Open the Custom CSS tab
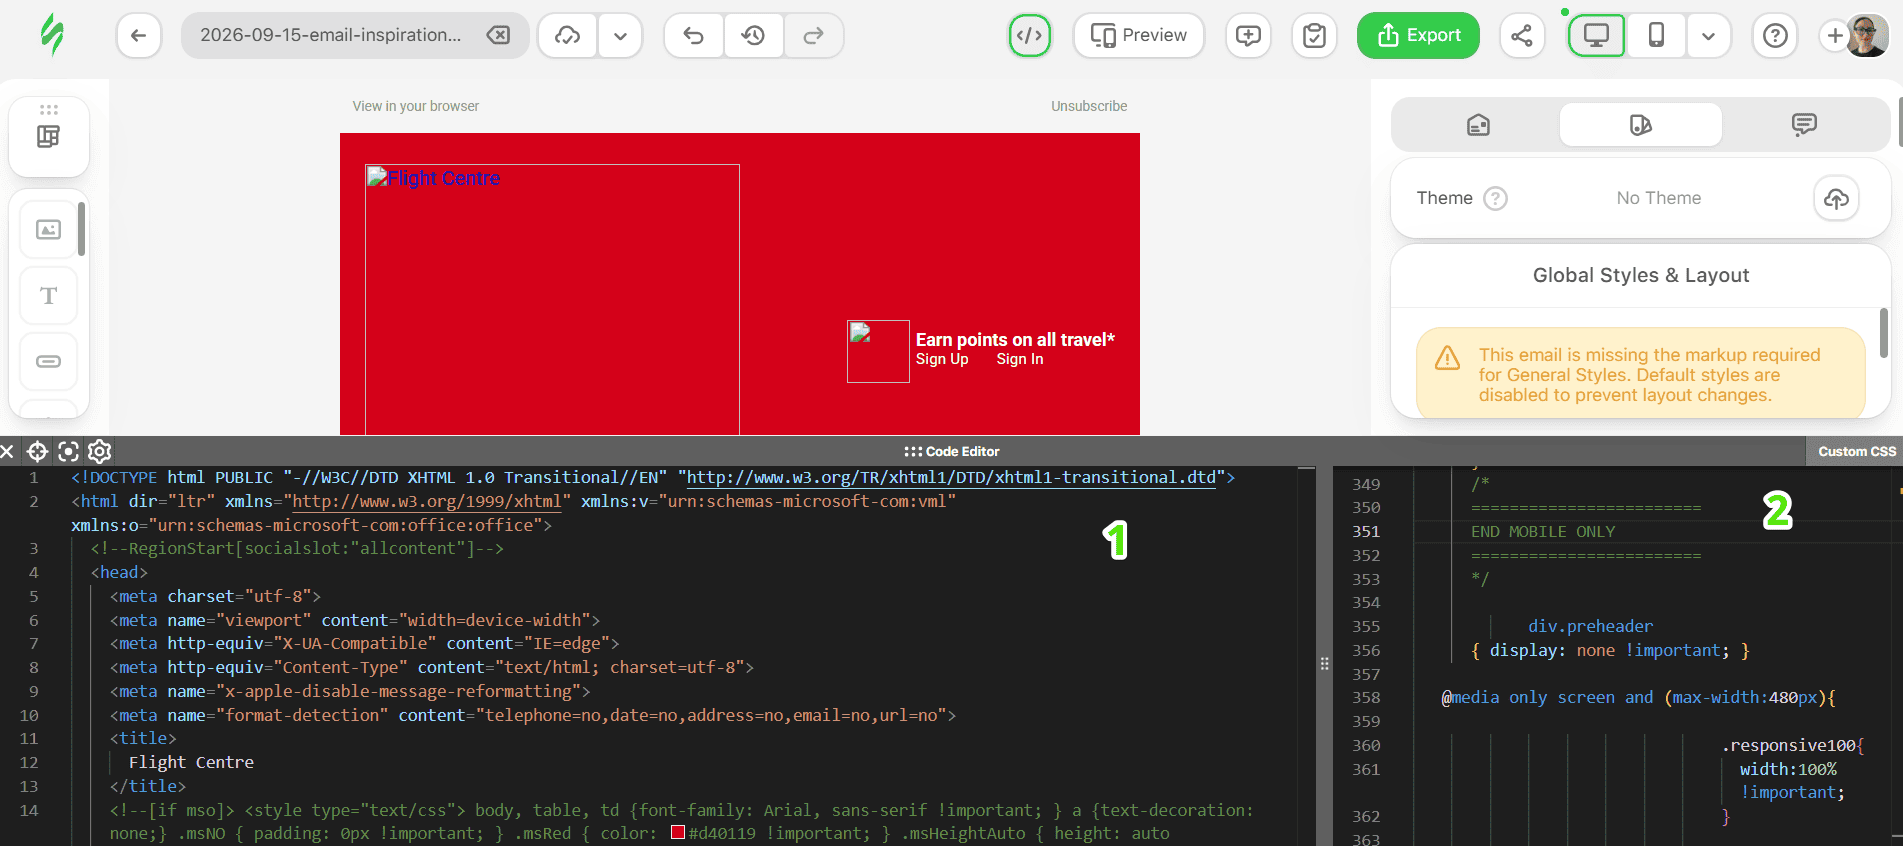The width and height of the screenshot is (1903, 846). (x=1856, y=451)
